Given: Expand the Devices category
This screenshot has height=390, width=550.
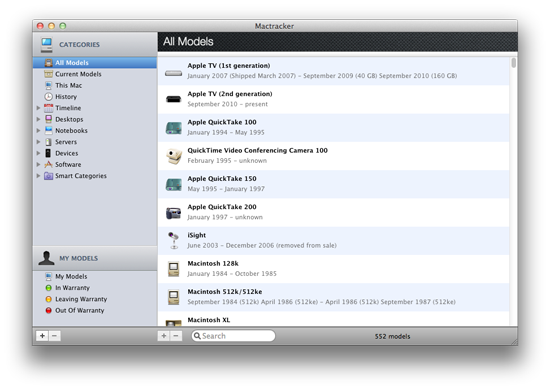Looking at the screenshot, I should tap(38, 153).
